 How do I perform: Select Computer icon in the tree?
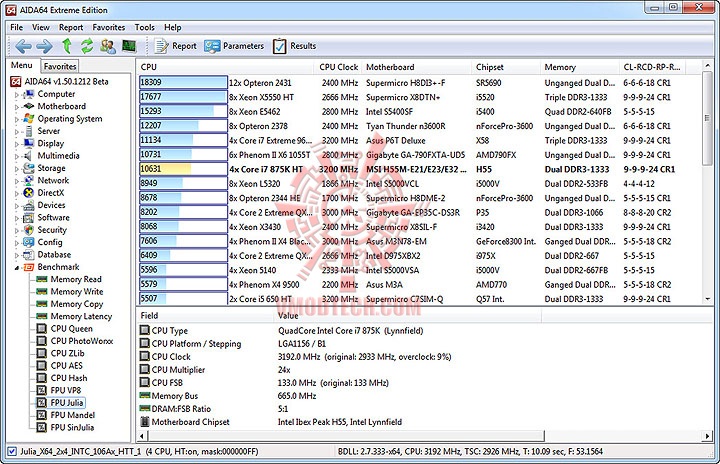[x=29, y=94]
